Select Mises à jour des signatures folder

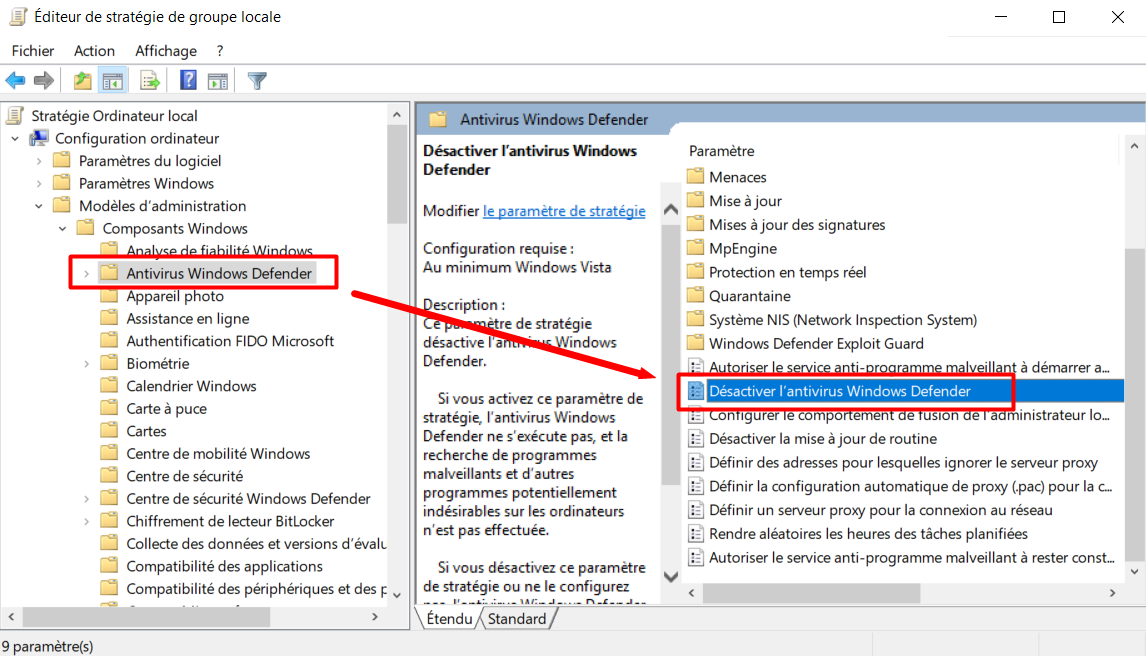(x=797, y=224)
